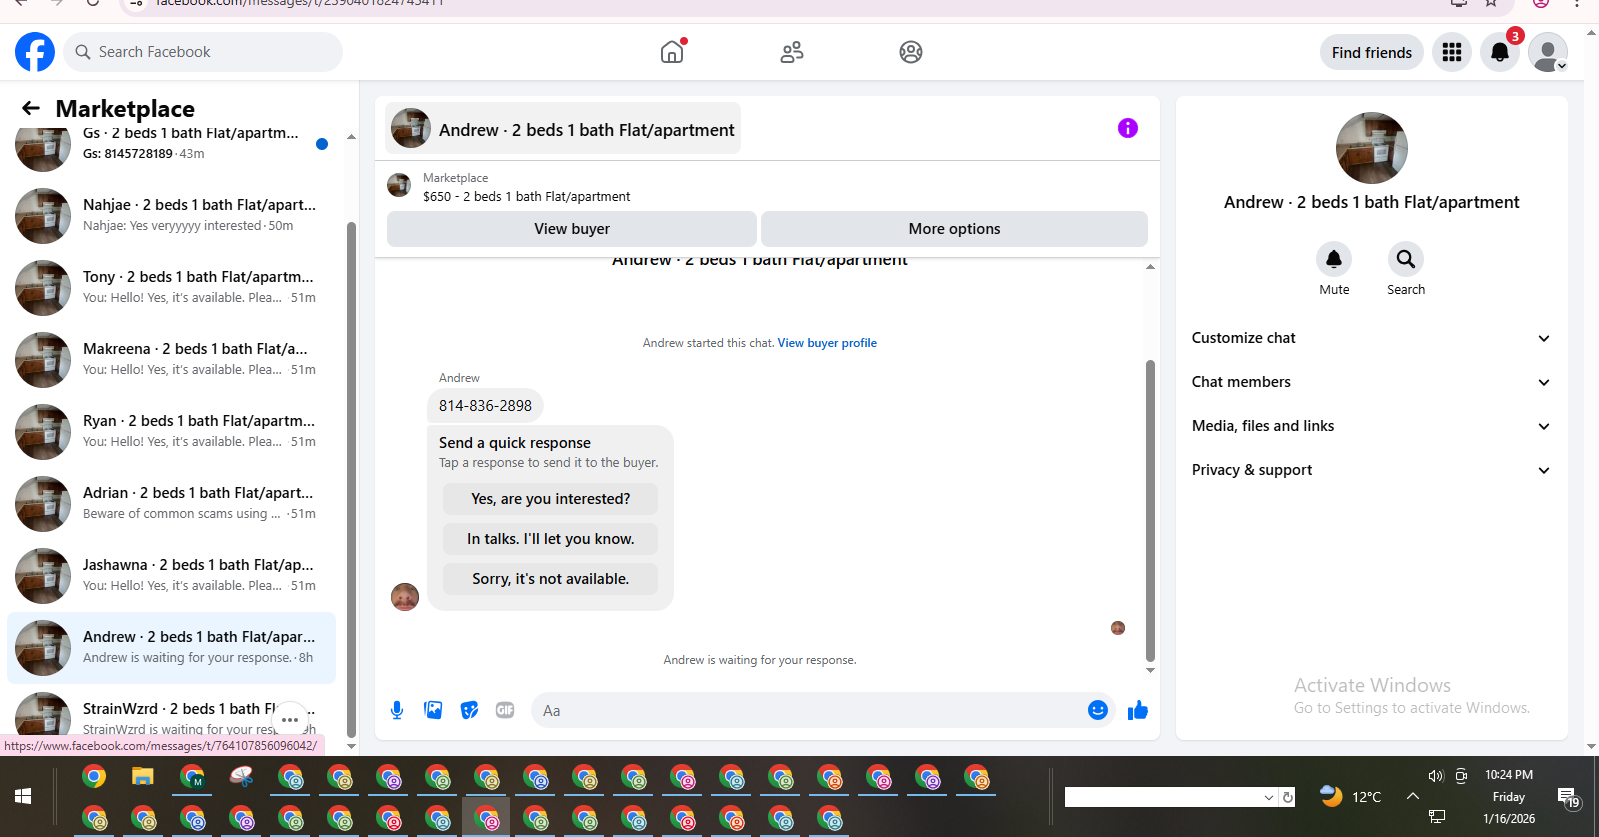Open the chat options three-dot button

click(290, 720)
